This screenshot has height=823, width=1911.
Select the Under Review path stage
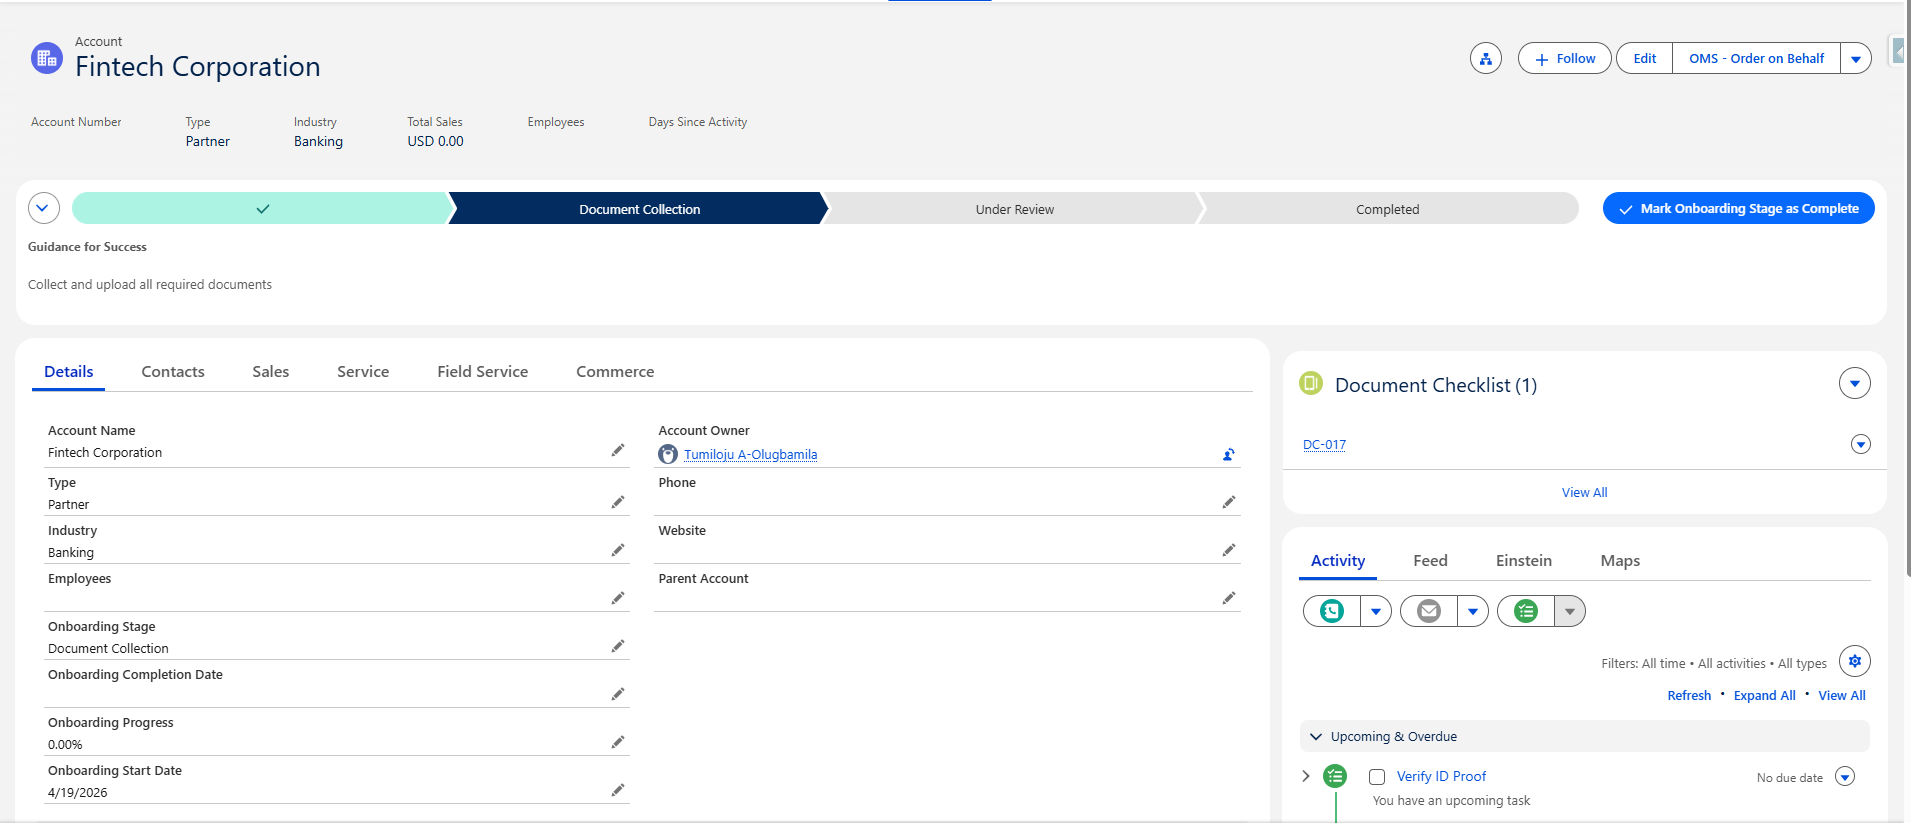click(x=1014, y=208)
